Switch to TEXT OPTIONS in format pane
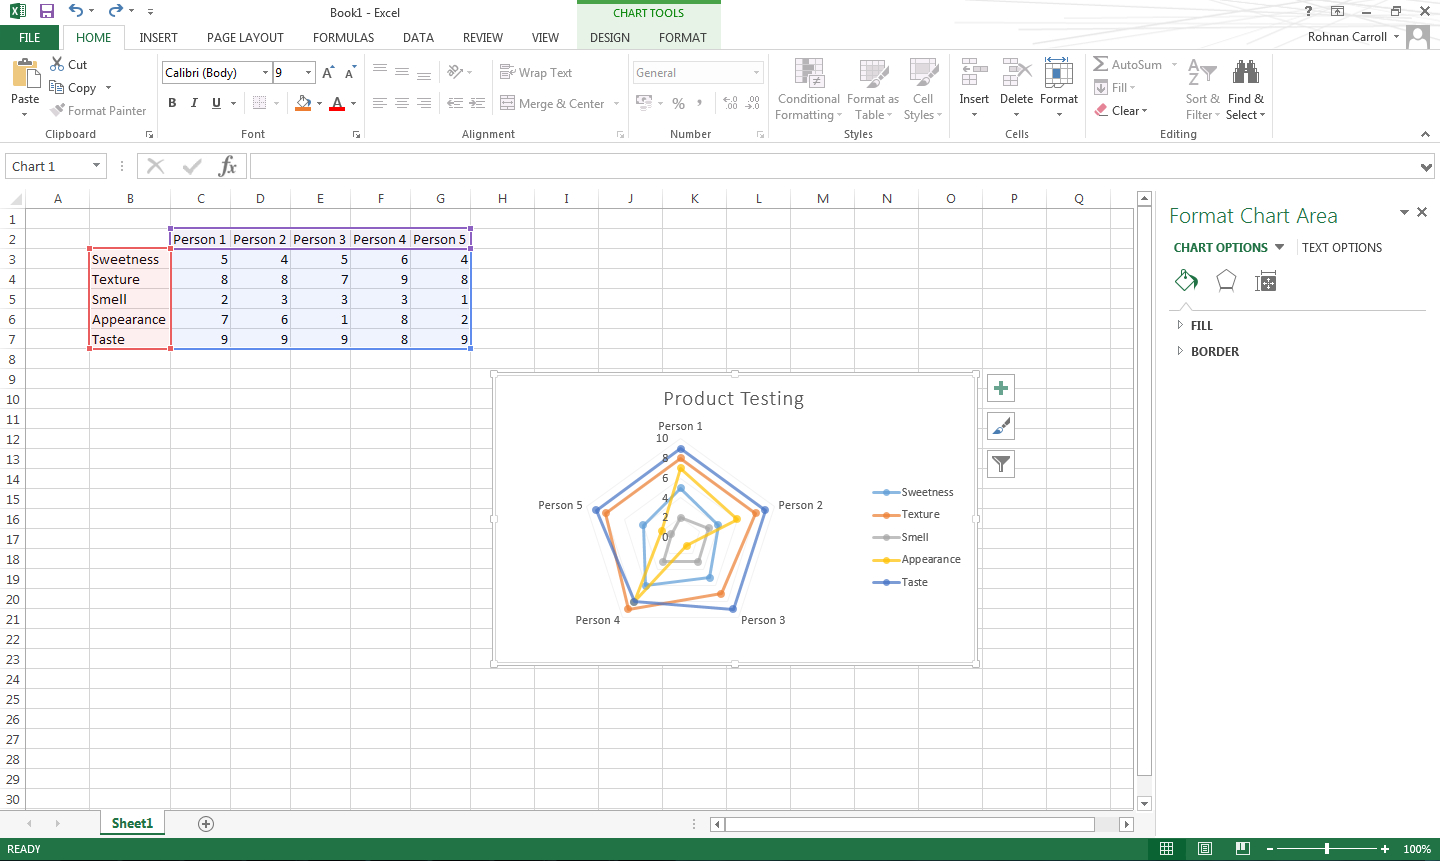 pos(1341,248)
